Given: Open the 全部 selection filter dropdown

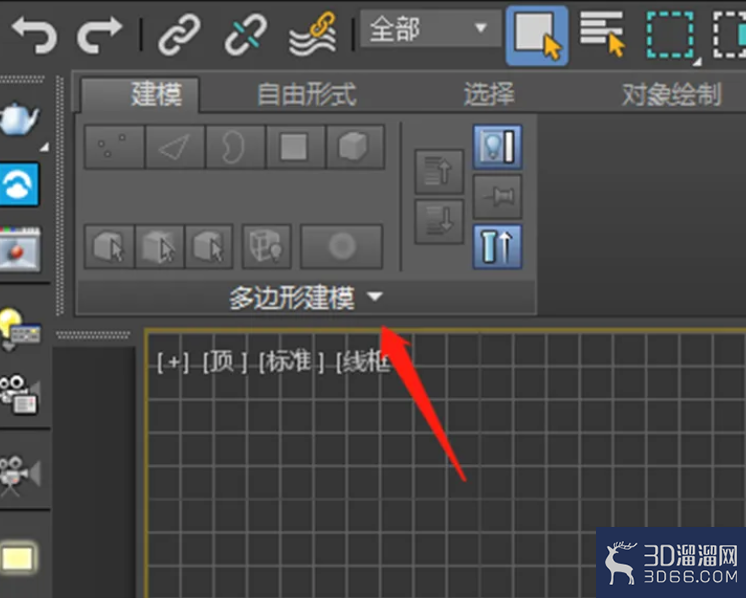Looking at the screenshot, I should (x=431, y=29).
